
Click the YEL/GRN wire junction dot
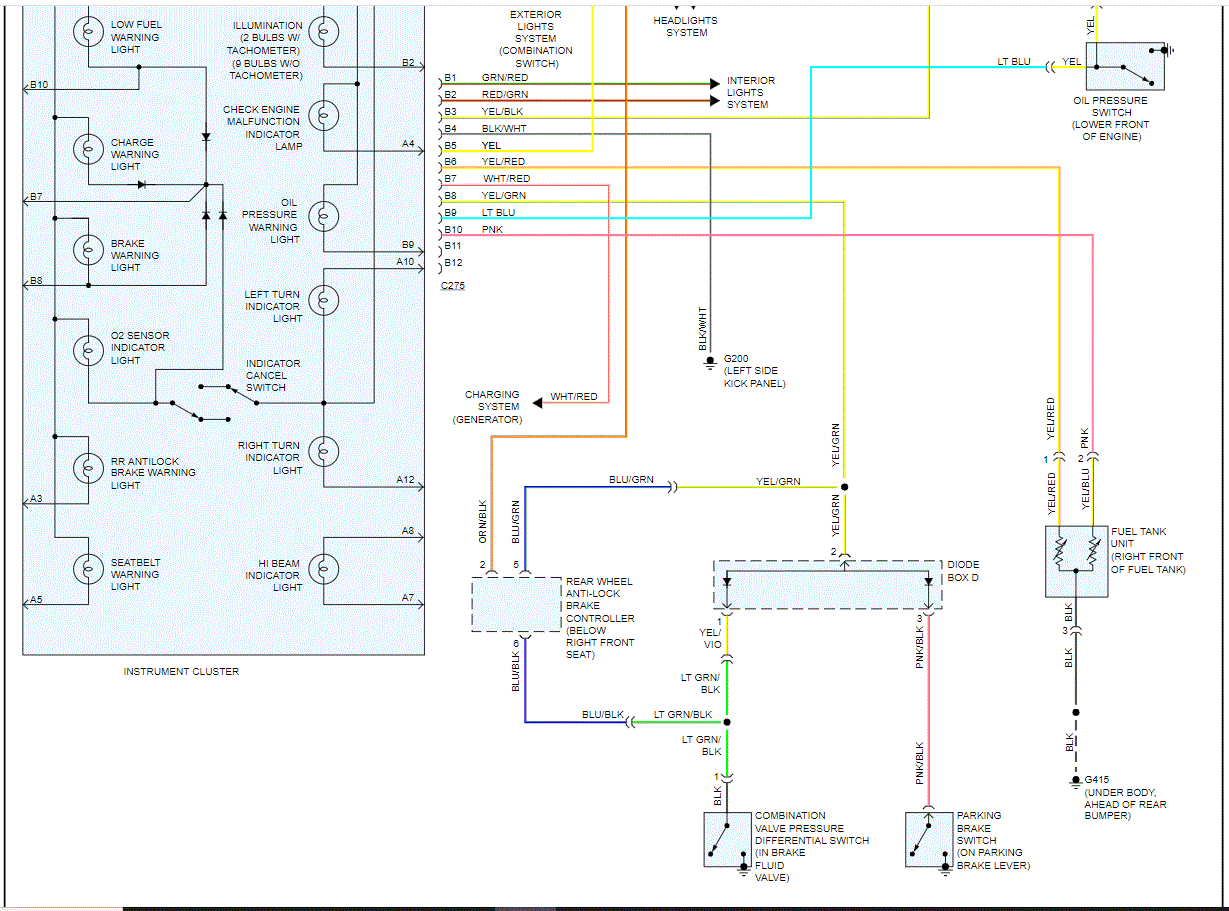pos(845,487)
